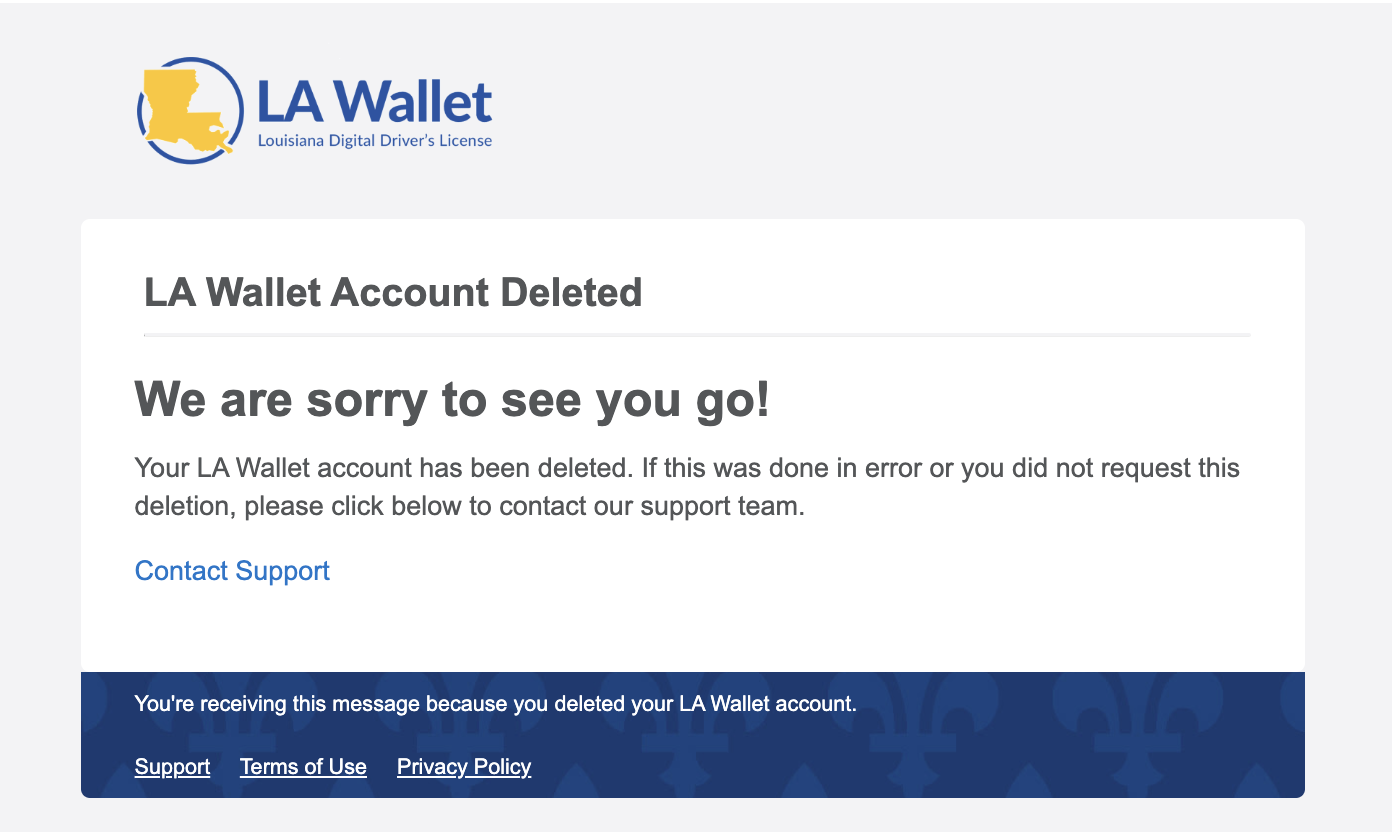Open the footer Support link
Screen dimensions: 1392x832
coord(172,767)
